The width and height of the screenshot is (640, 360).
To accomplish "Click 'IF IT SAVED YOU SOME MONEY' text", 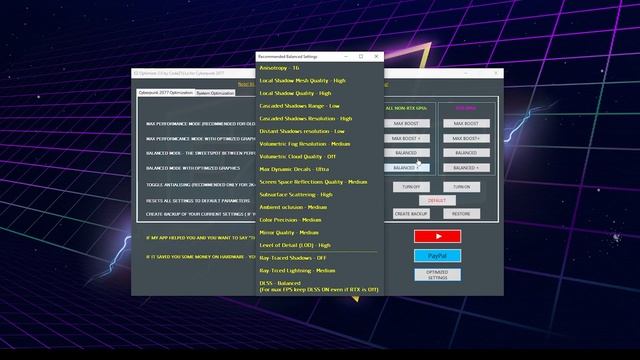I will point(200,257).
